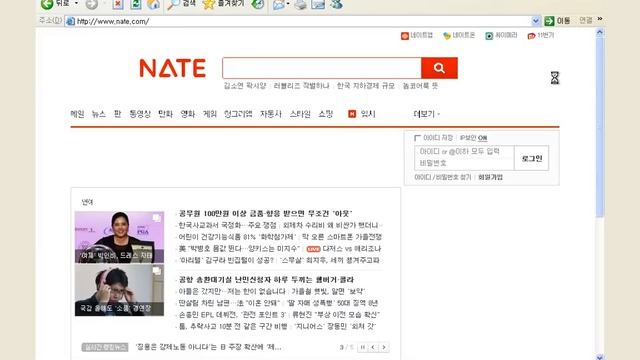Click trending search 한국 지하경제 규모
The height and width of the screenshot is (360, 640).
[366, 86]
